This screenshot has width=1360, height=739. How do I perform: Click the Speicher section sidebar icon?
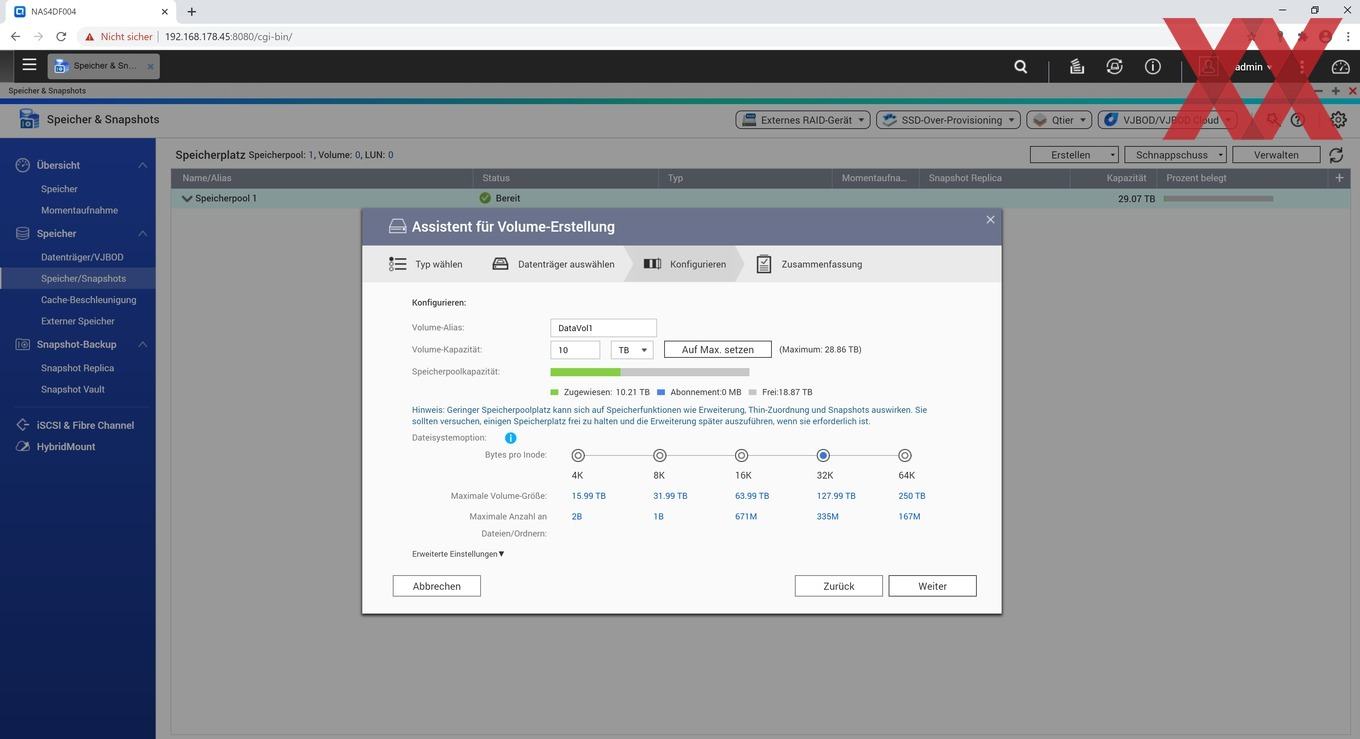point(23,234)
